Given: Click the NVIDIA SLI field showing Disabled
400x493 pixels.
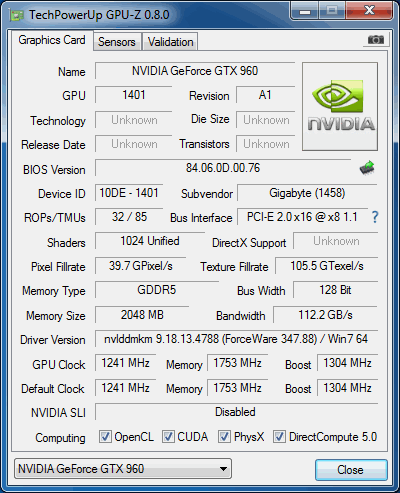Looking at the screenshot, I should point(236,412).
